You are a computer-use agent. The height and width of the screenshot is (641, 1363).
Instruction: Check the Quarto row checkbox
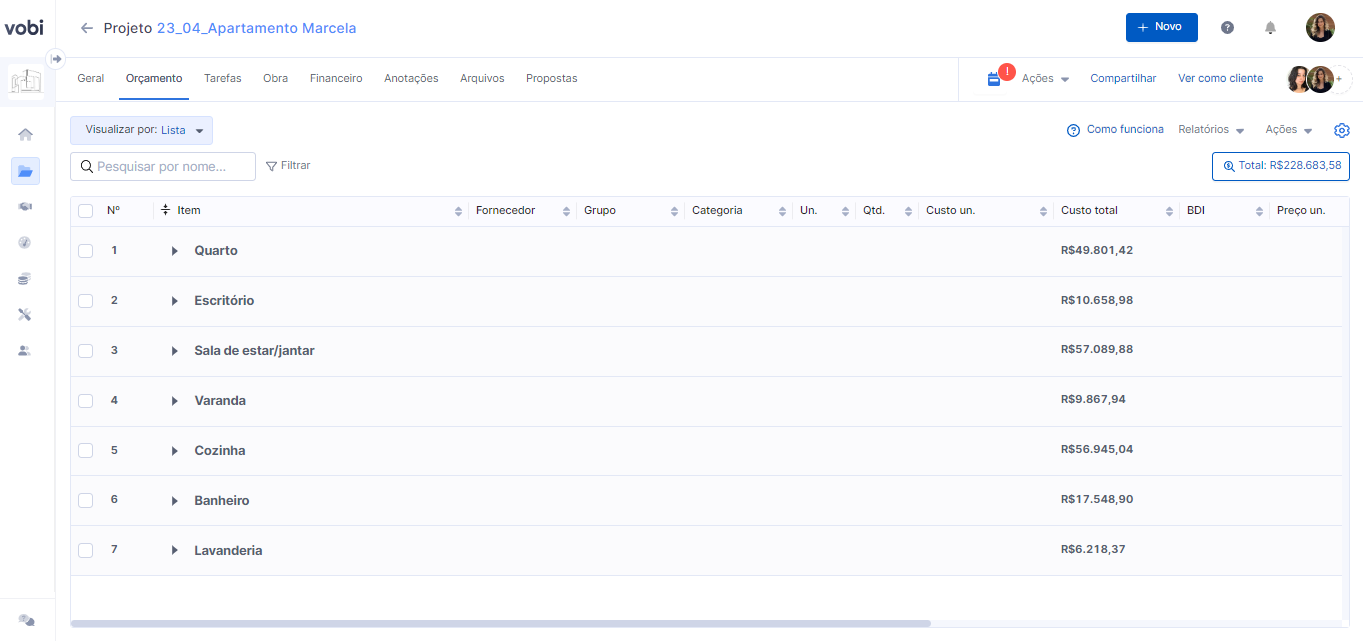pos(86,251)
